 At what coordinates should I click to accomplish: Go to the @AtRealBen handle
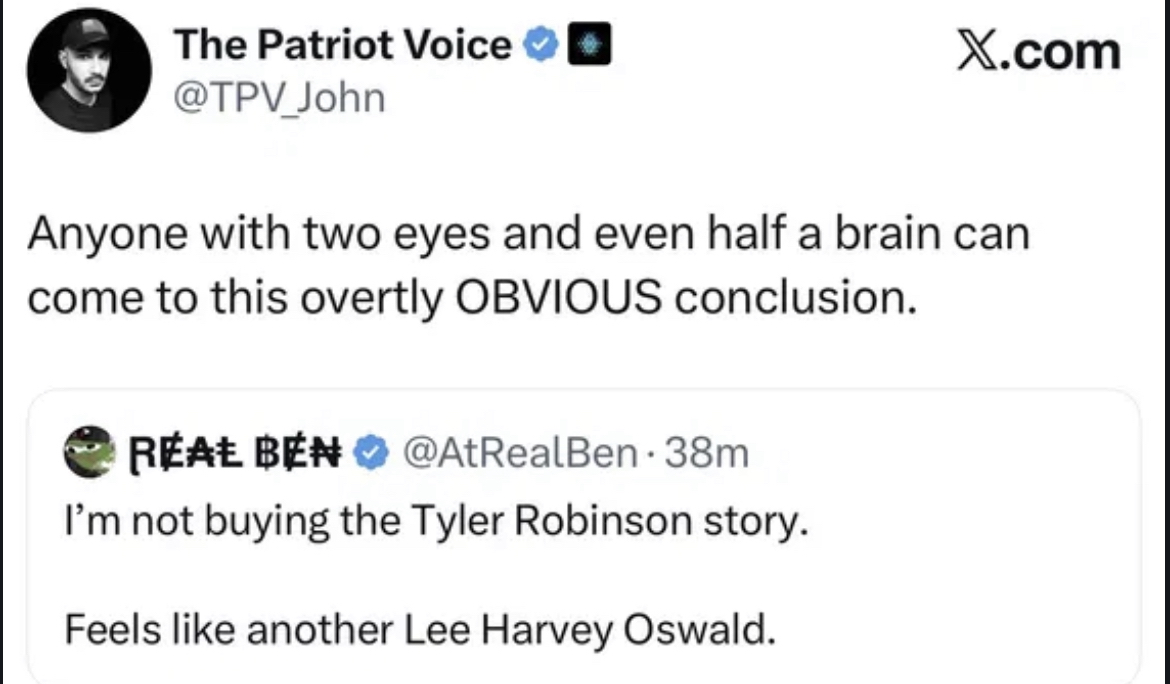tap(518, 455)
